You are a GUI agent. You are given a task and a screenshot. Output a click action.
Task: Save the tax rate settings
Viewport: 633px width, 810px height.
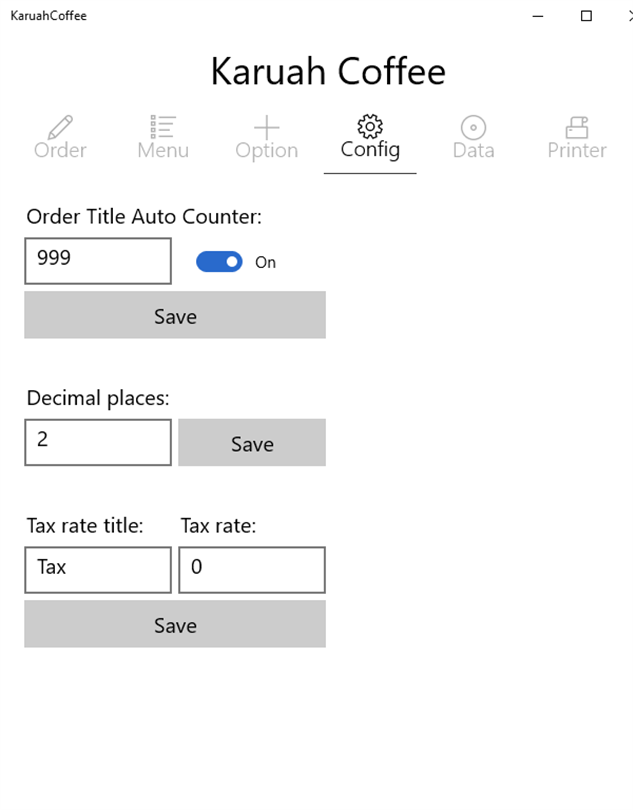175,625
